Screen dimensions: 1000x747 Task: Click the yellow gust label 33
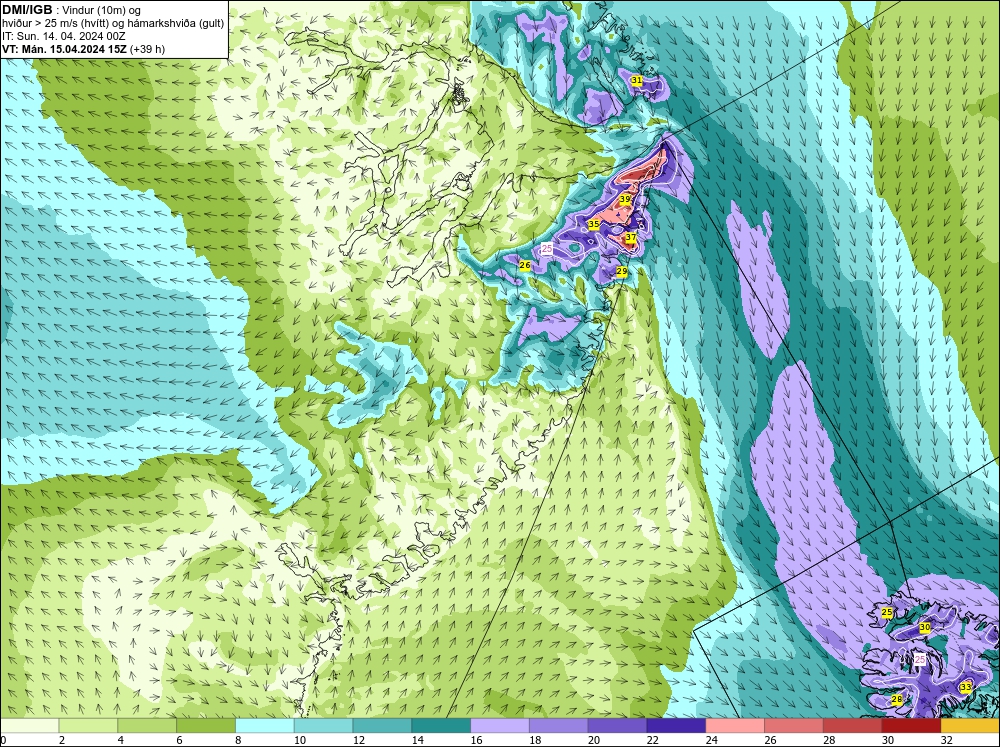(x=966, y=687)
